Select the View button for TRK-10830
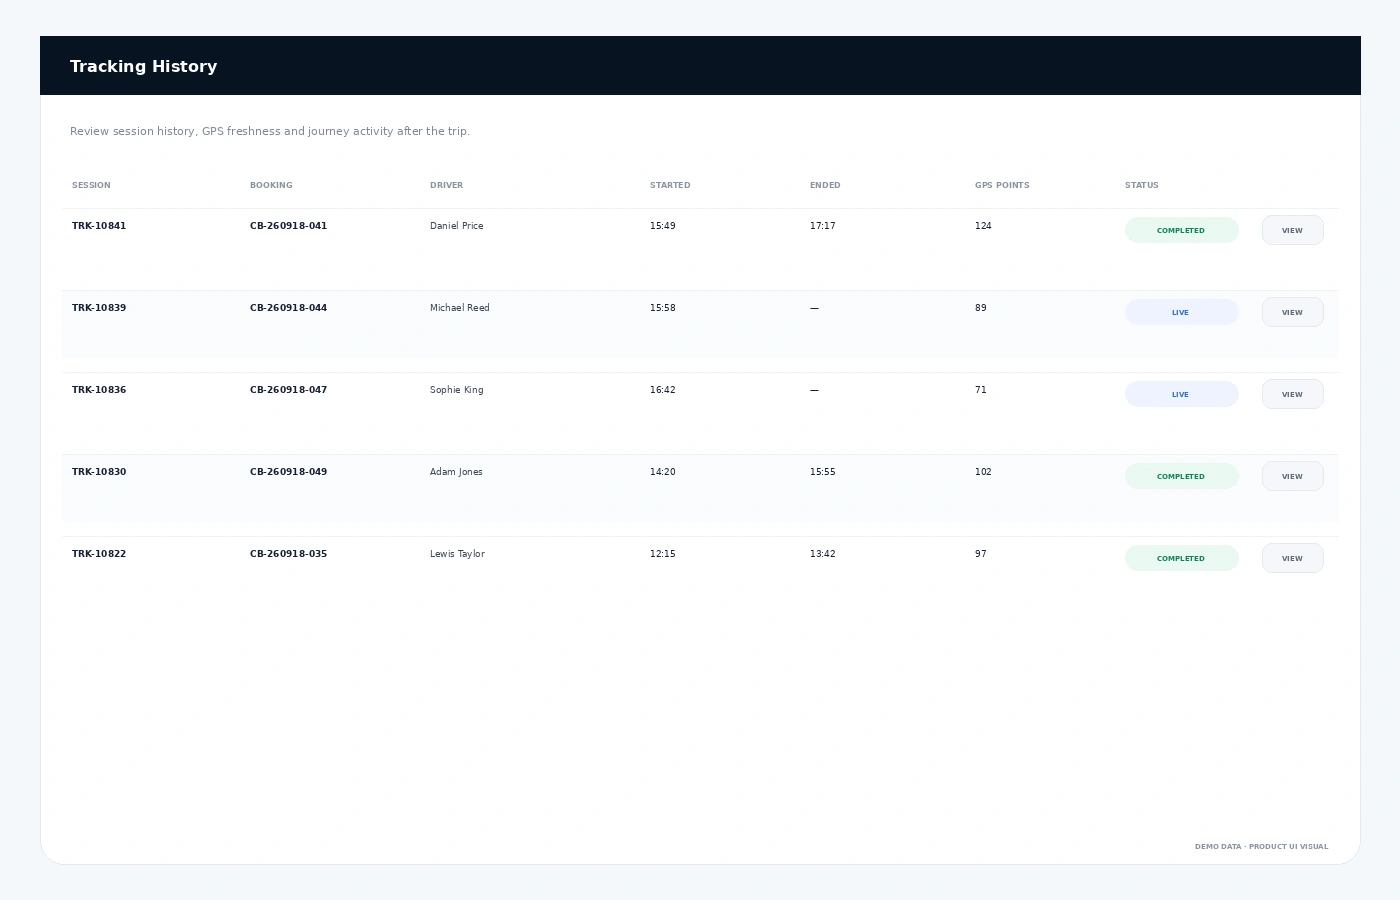The height and width of the screenshot is (900, 1400). point(1292,476)
